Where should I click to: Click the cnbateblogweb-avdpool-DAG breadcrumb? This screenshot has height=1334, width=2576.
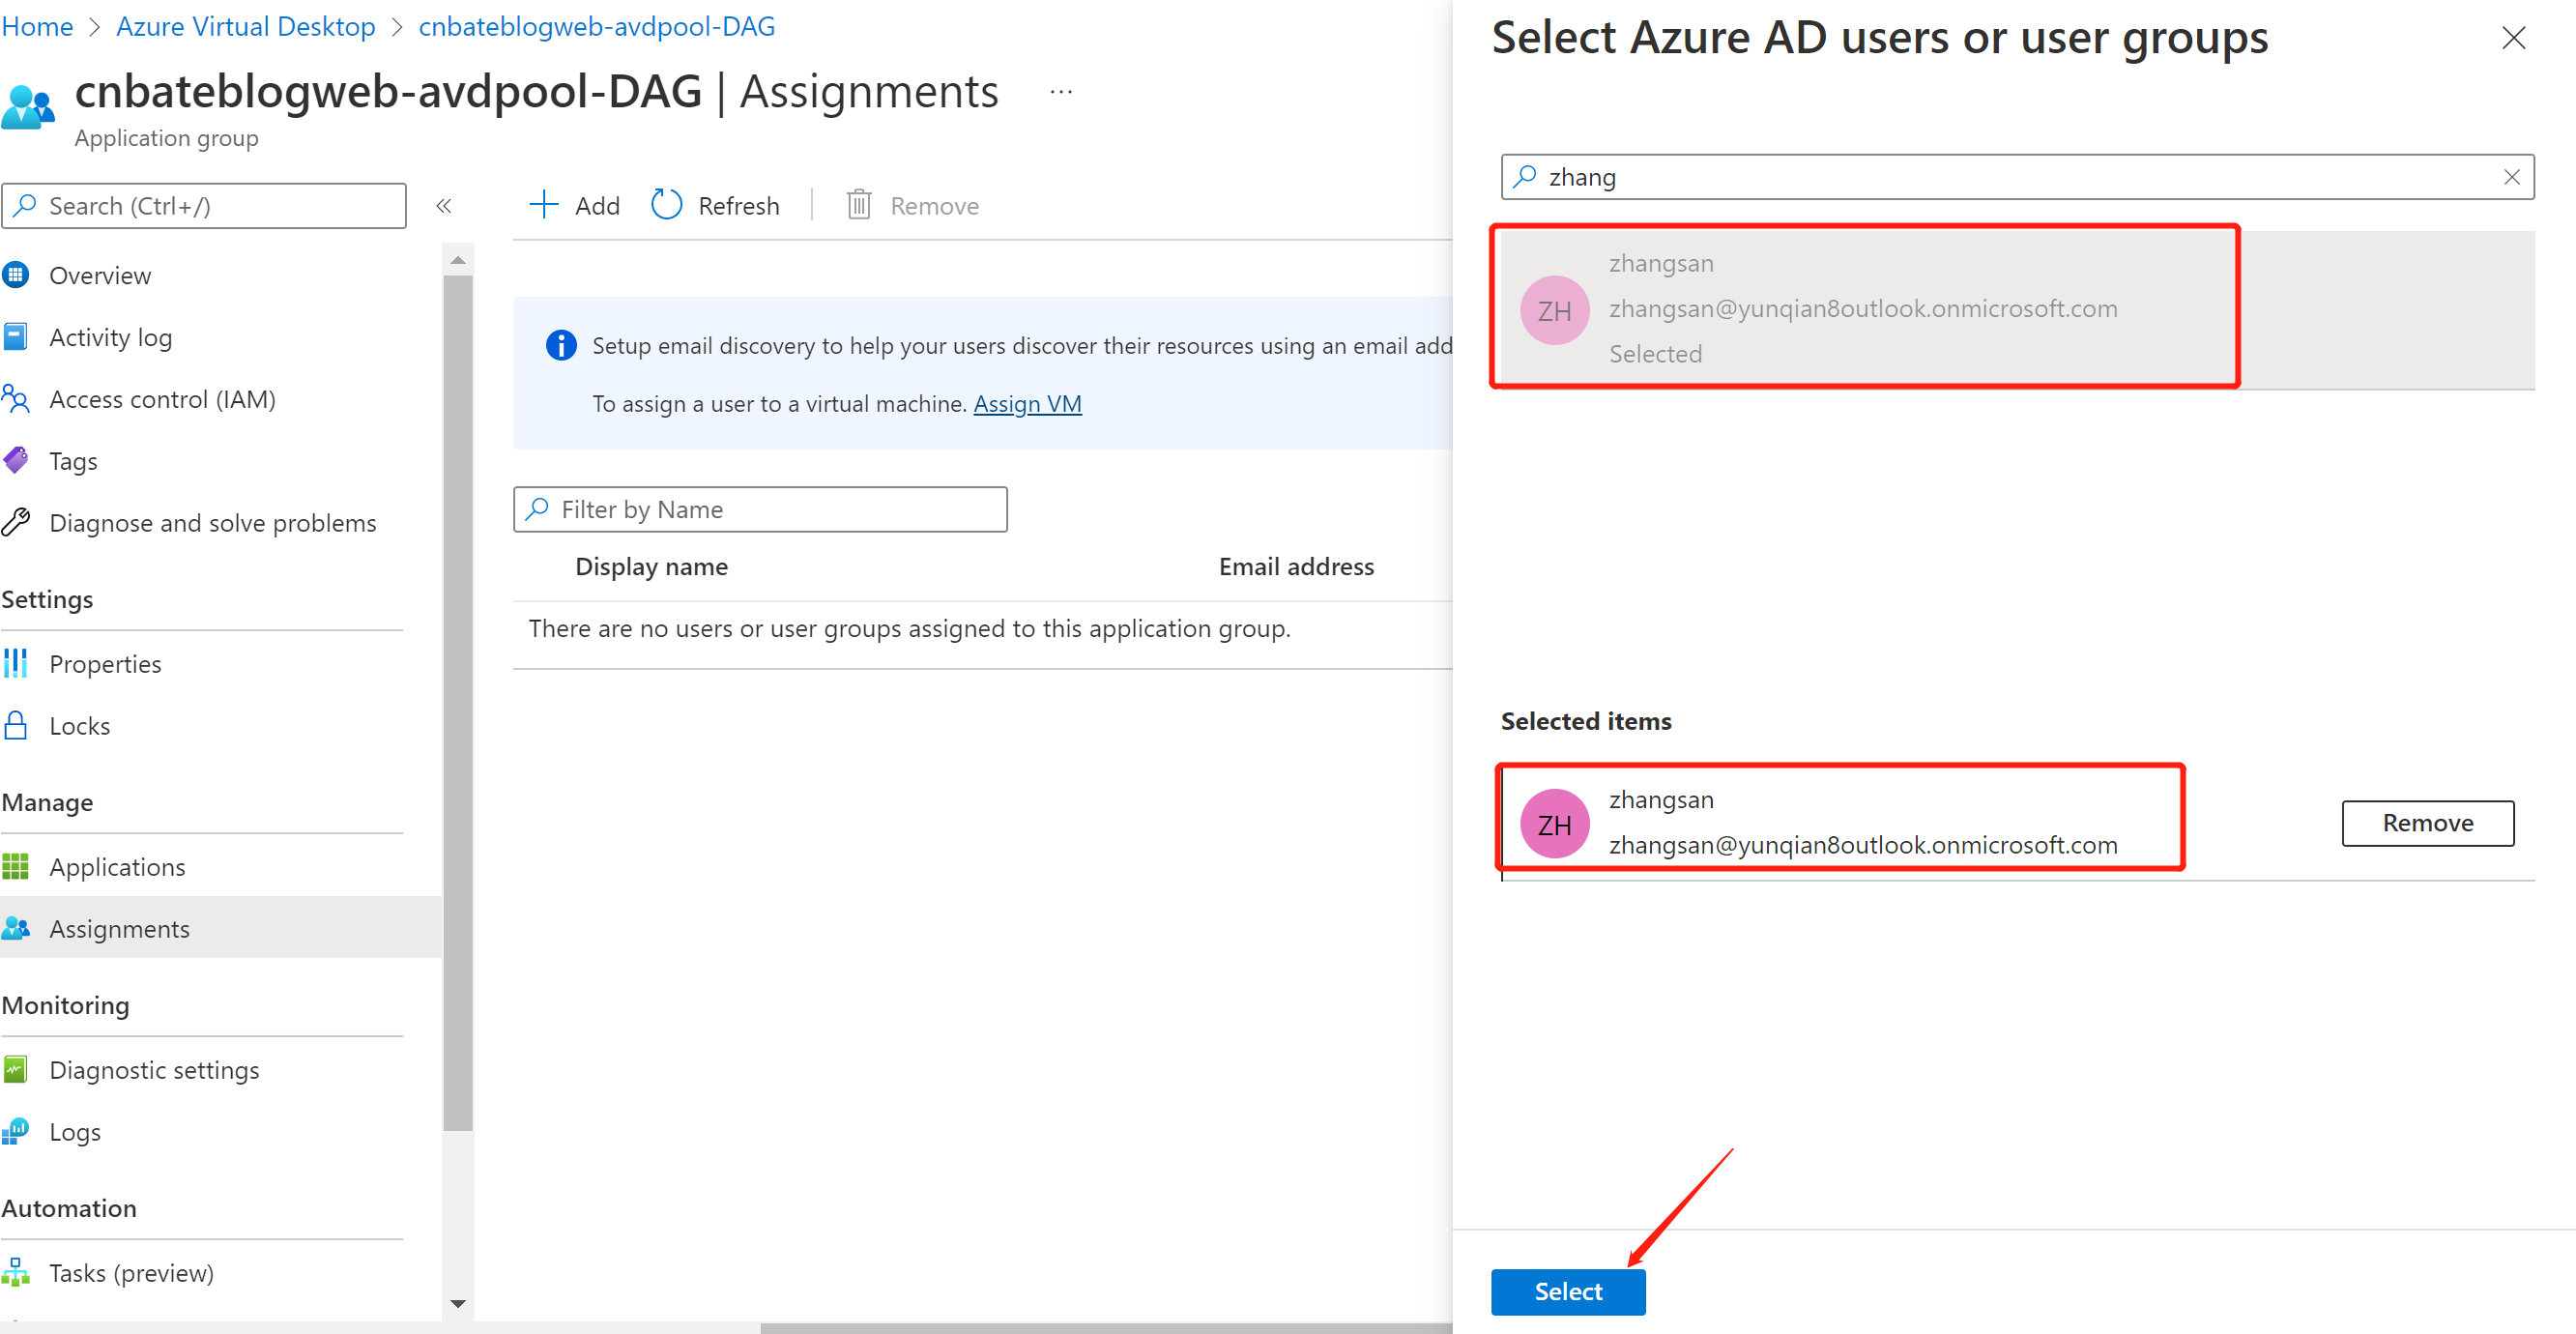click(597, 27)
